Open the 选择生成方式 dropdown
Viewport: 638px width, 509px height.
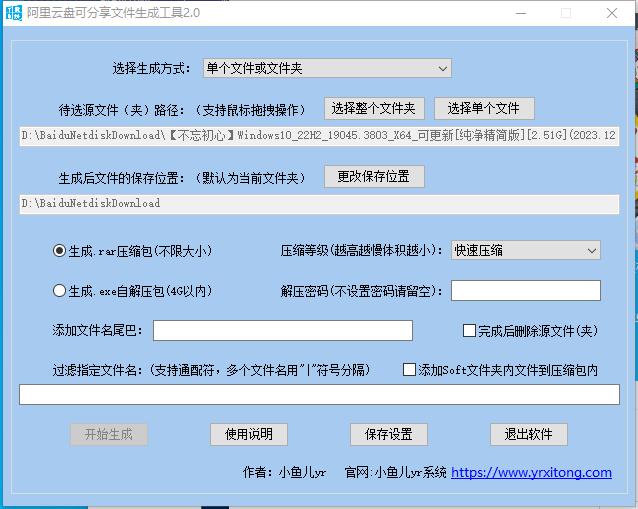coord(326,68)
